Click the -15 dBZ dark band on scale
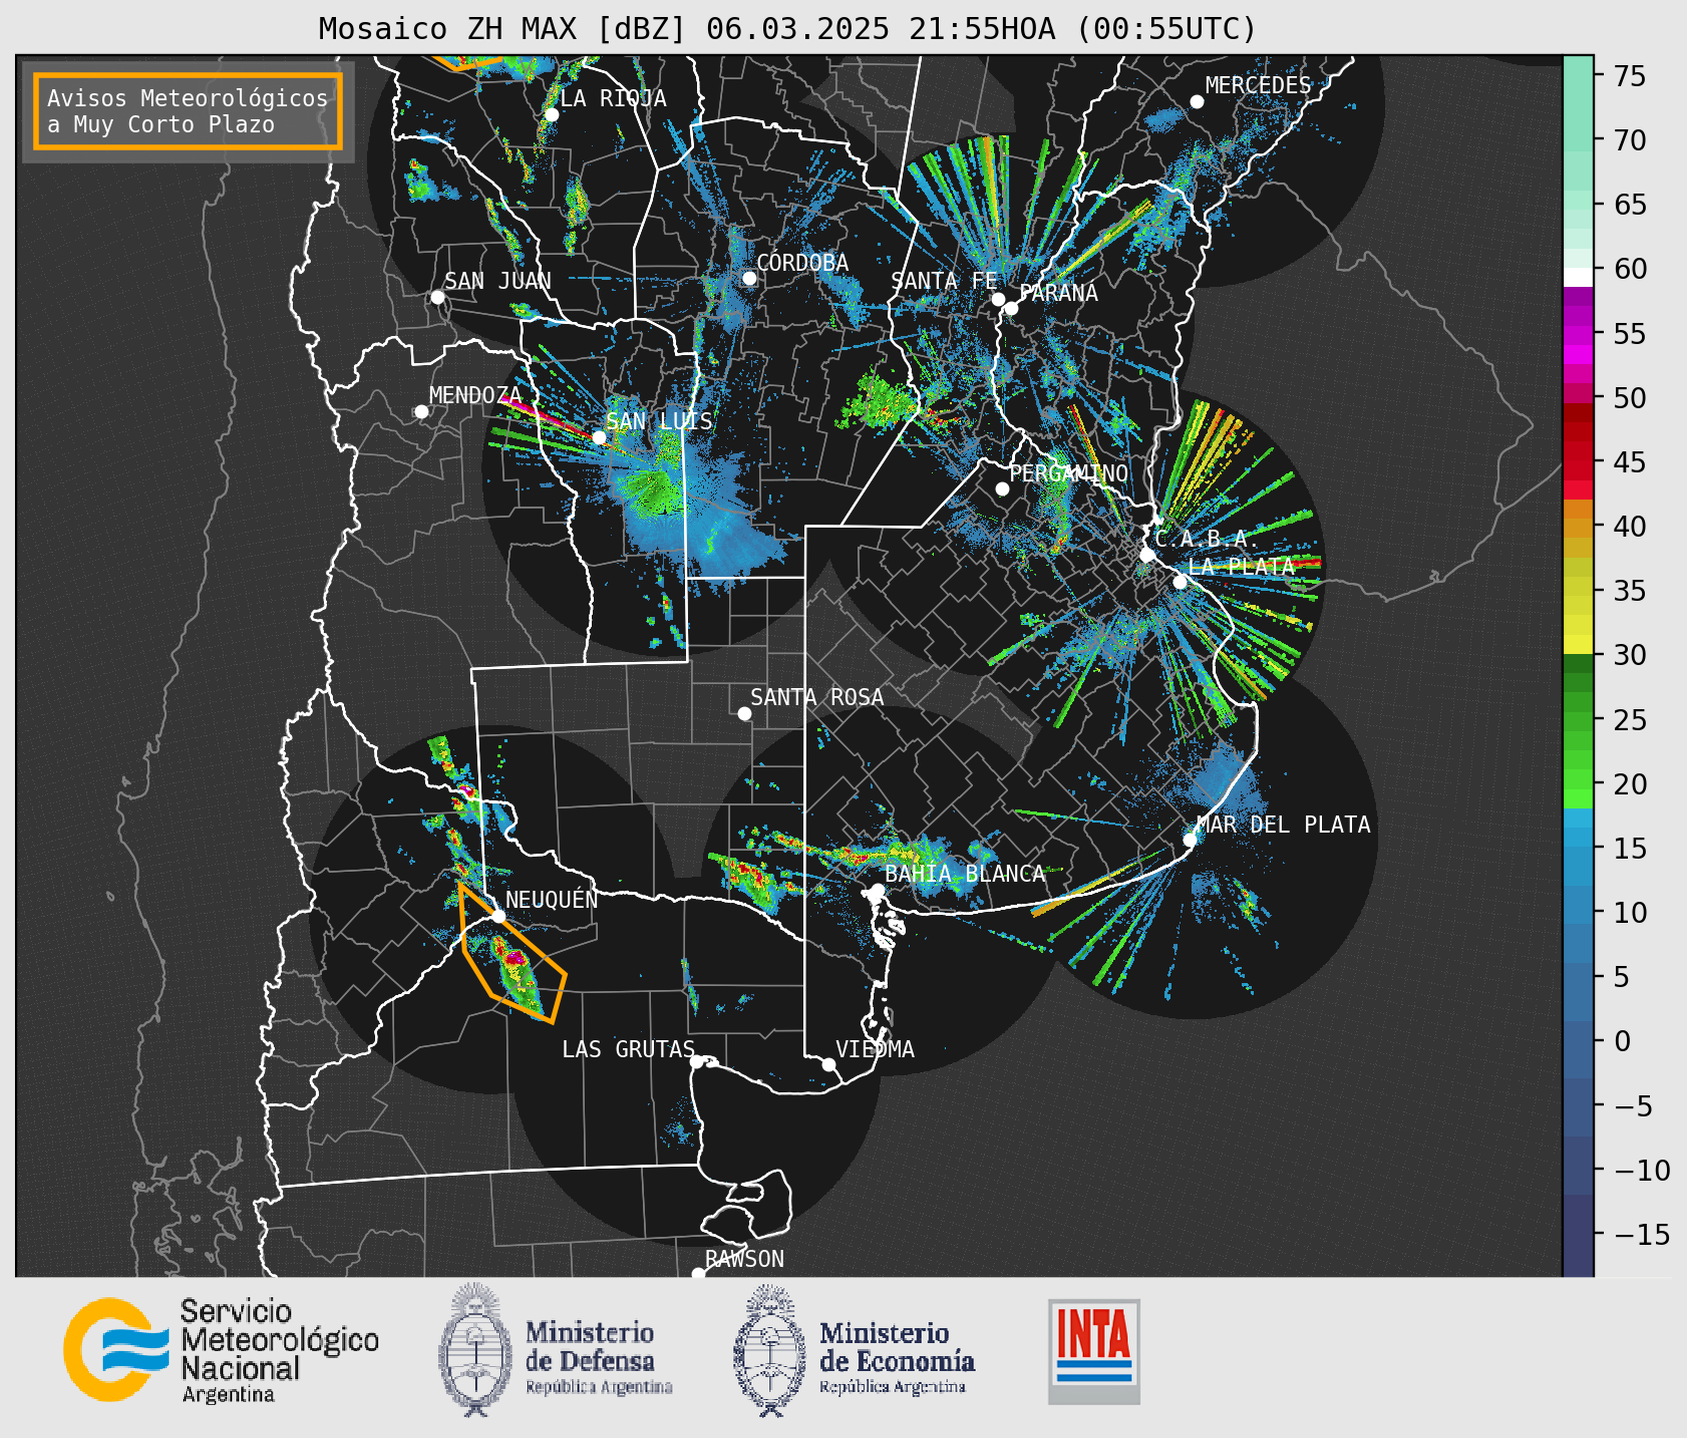Viewport: 1687px width, 1438px height. 1577,1235
